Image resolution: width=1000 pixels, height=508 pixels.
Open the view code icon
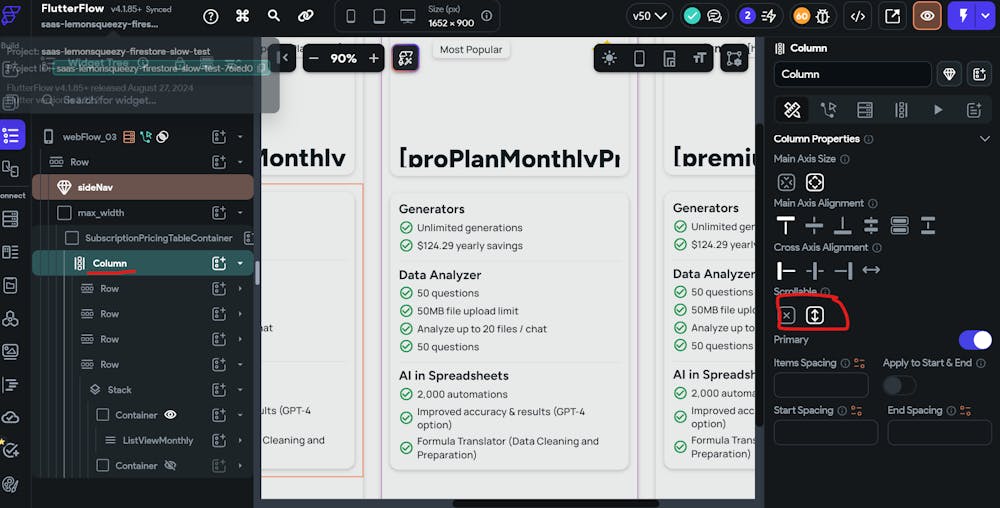click(858, 16)
